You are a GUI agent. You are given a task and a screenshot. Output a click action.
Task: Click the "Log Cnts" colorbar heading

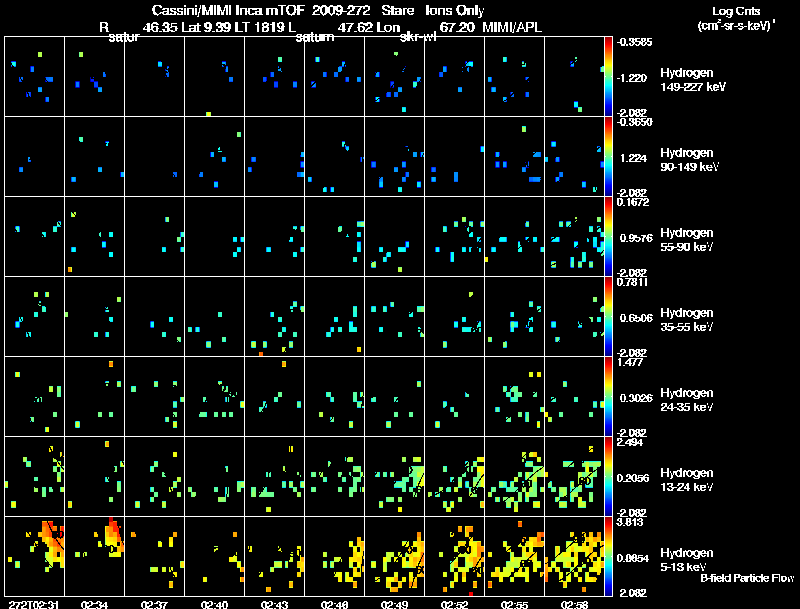click(736, 11)
